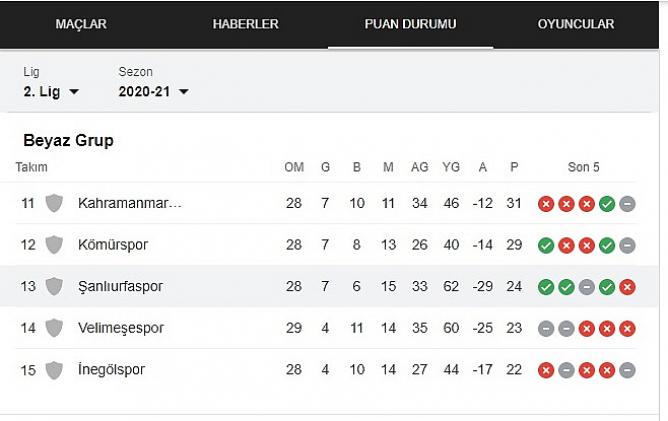Open the Lig dropdown showing 2. Lig
Viewport: 668px width, 421px height.
(51, 92)
